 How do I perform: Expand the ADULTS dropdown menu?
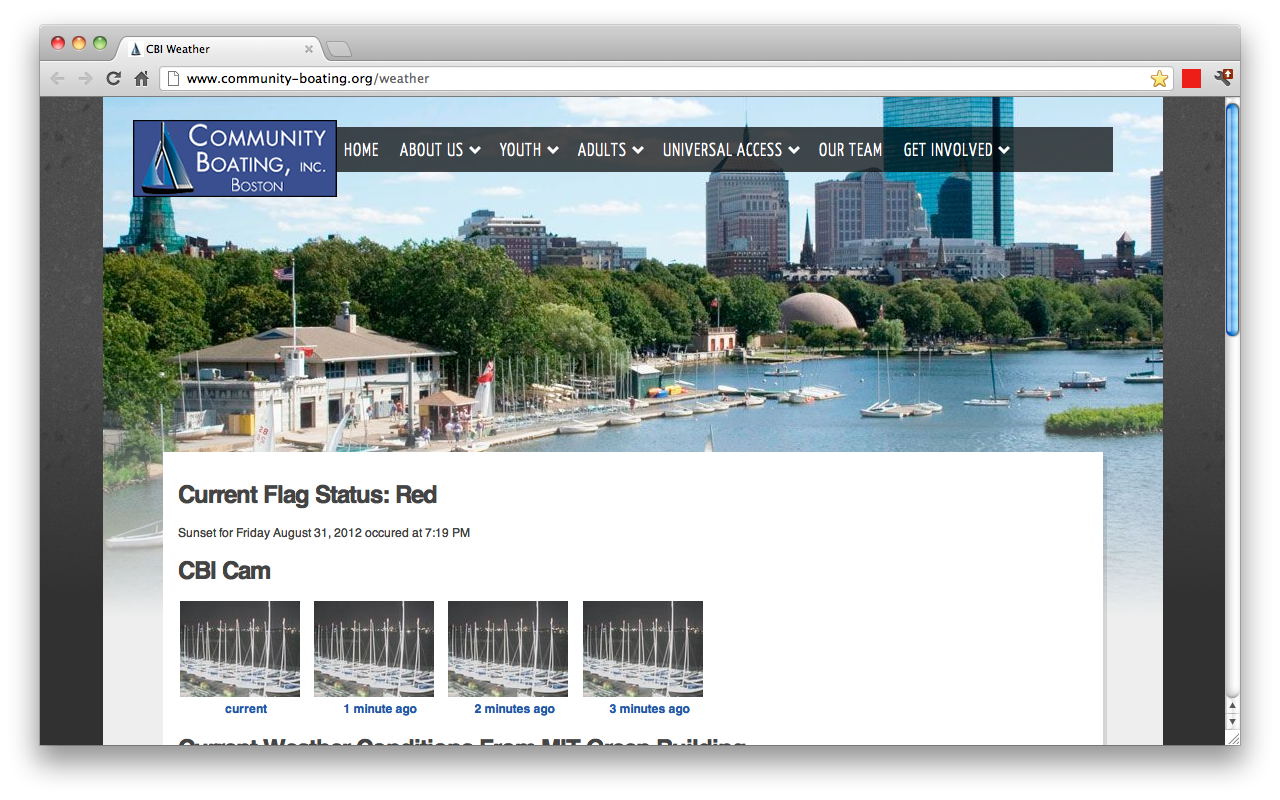(x=611, y=150)
